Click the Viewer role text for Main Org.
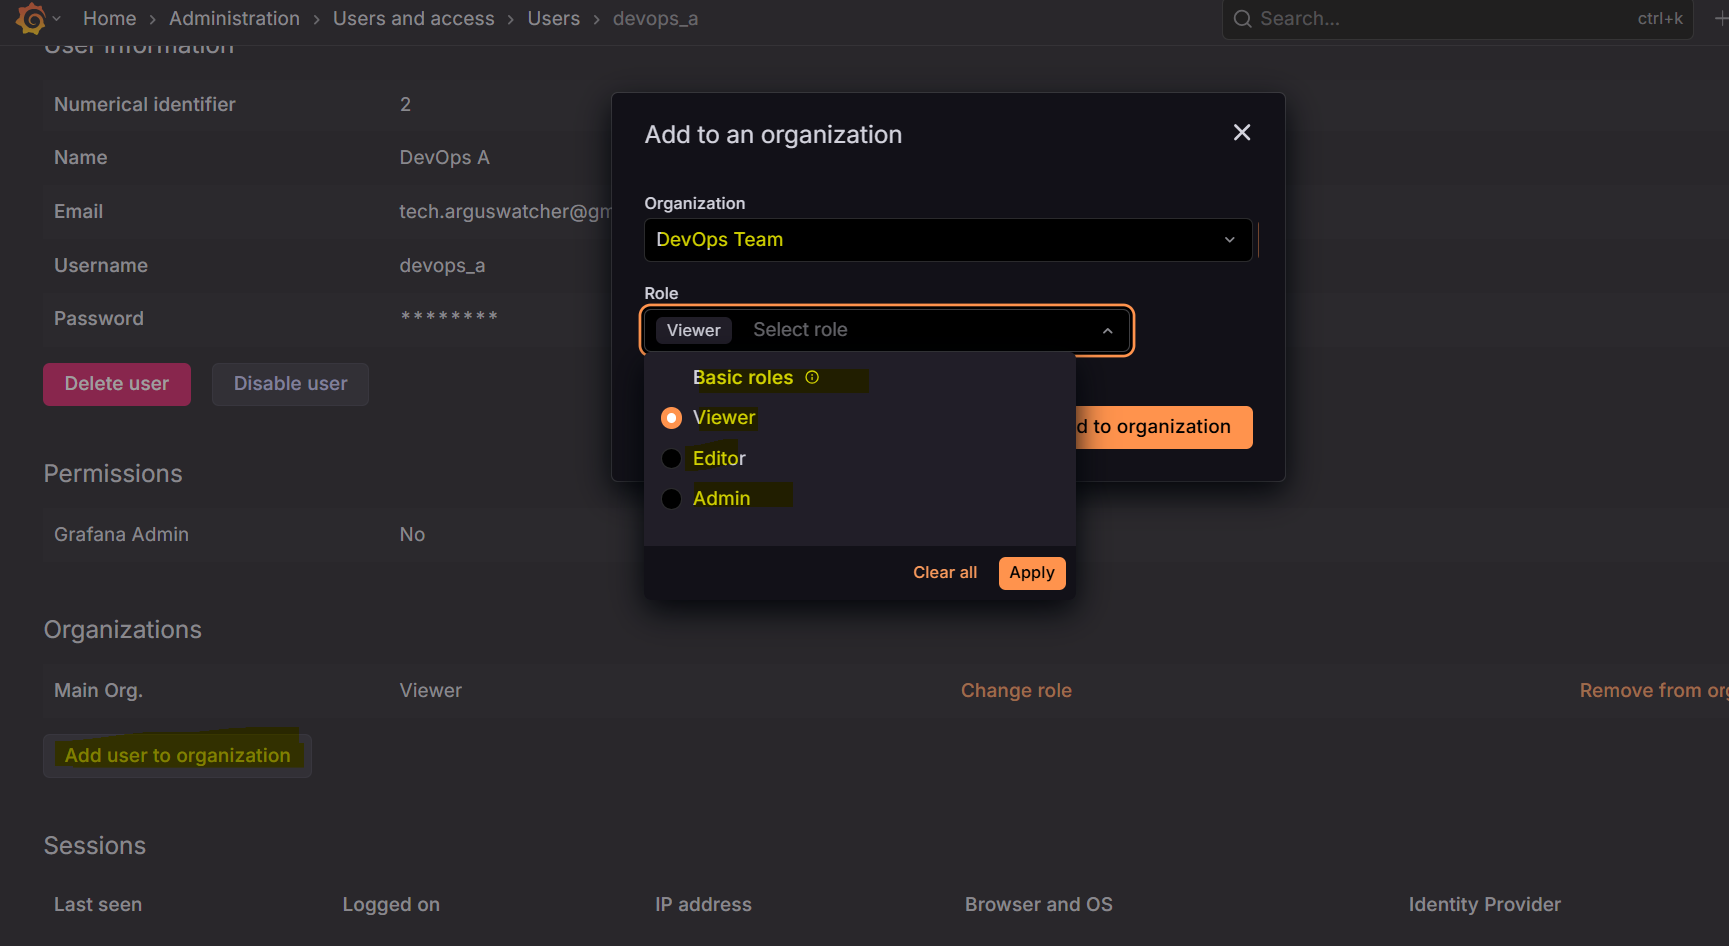 click(431, 691)
